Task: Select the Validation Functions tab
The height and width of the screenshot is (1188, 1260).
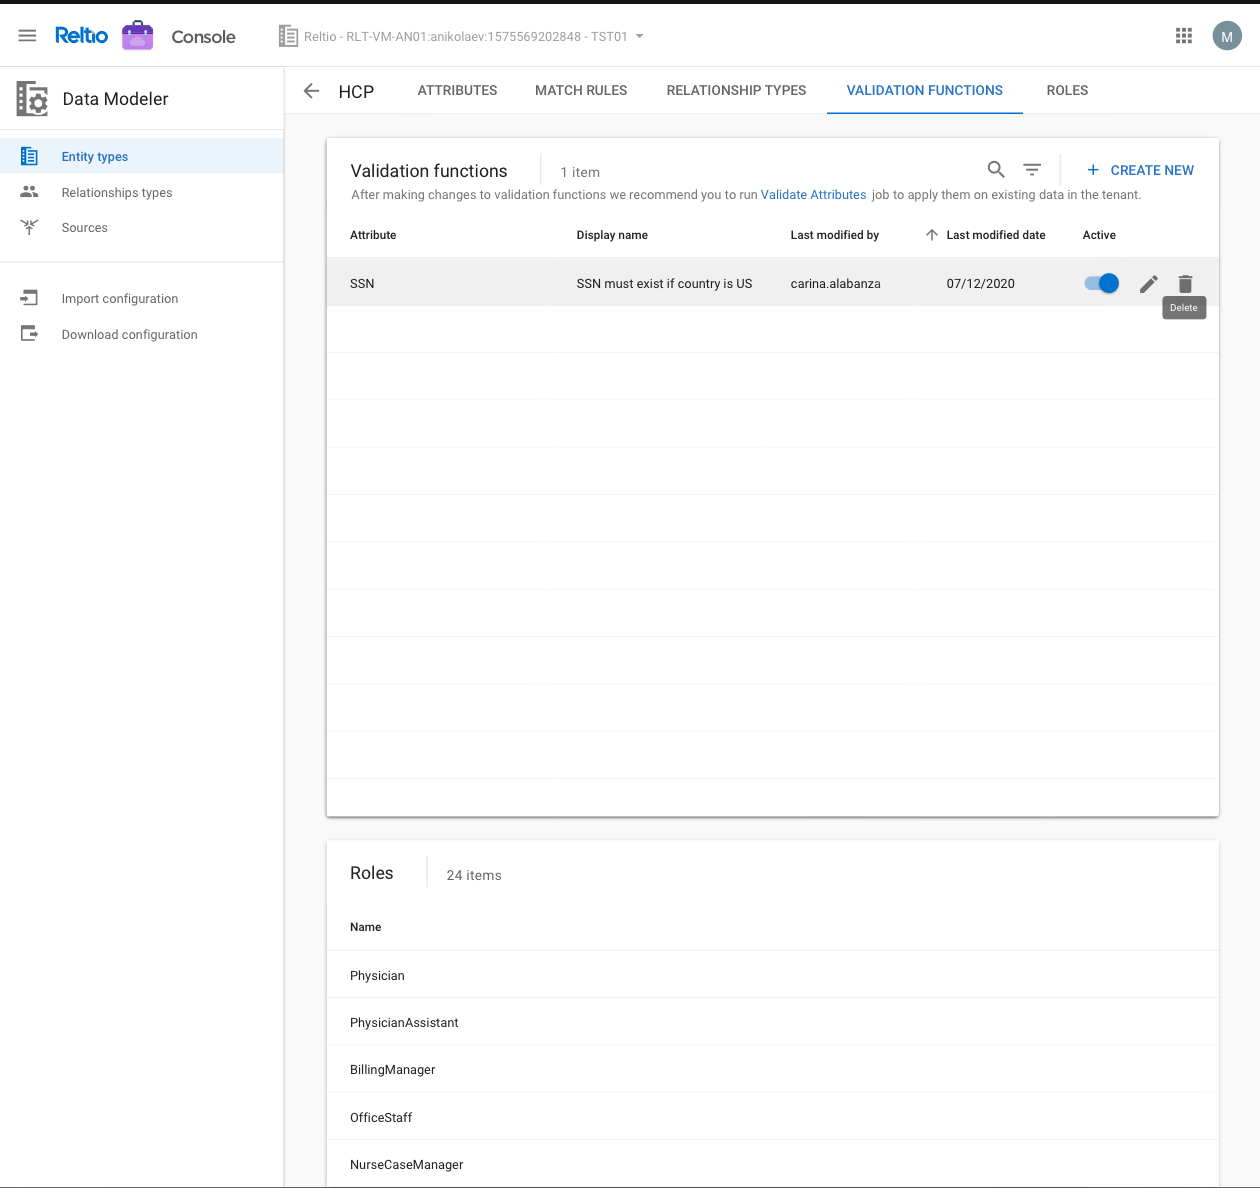Action: coord(925,90)
